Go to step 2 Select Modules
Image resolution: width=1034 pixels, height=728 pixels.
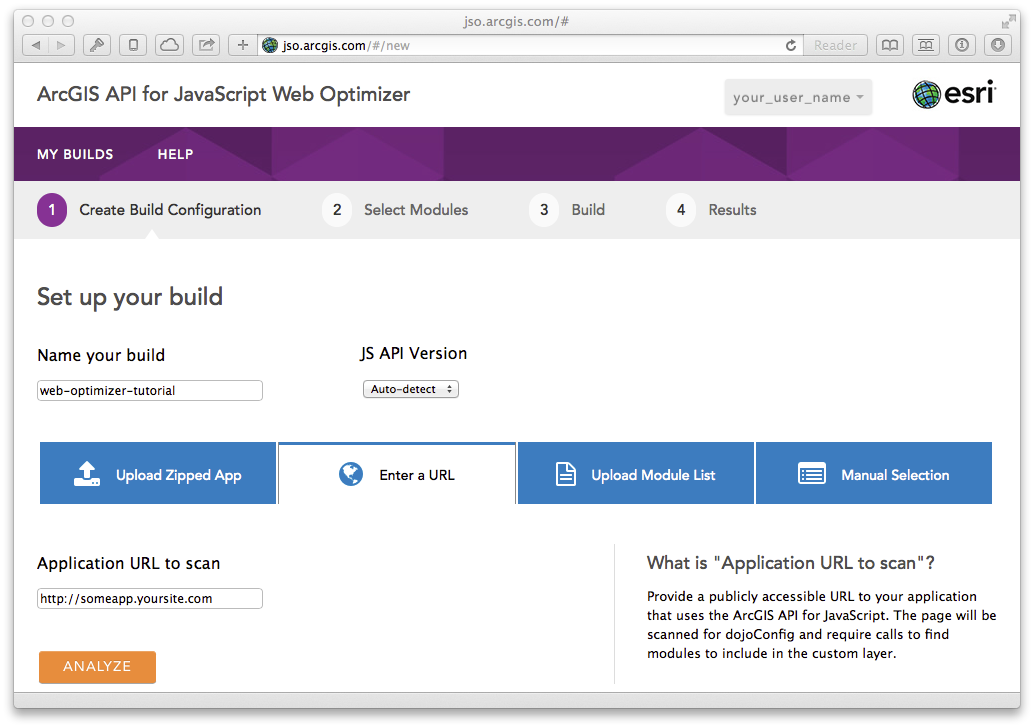(395, 210)
